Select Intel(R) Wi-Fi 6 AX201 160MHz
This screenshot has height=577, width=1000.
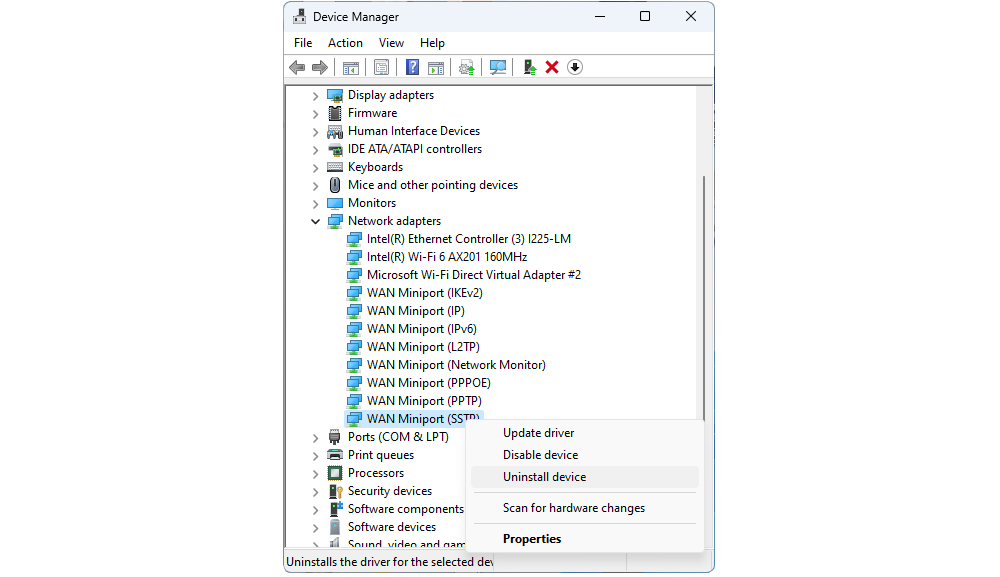point(446,257)
